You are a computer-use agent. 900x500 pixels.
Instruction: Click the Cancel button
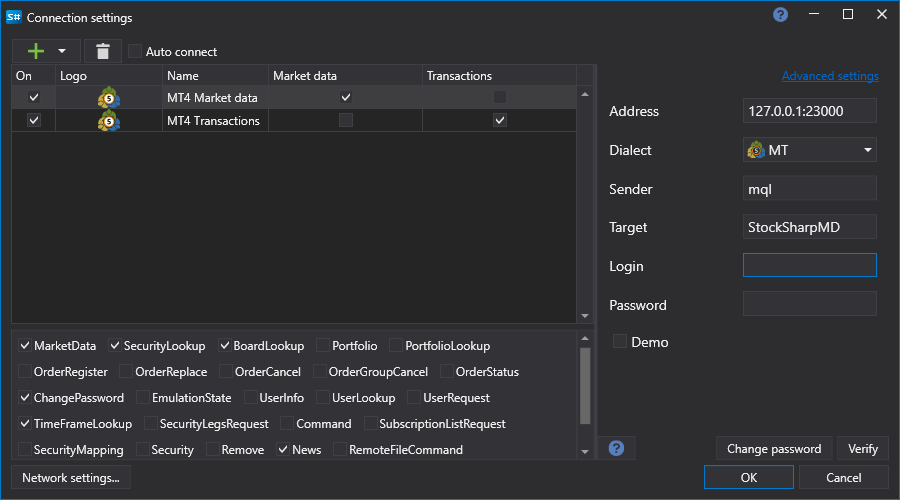click(x=843, y=478)
